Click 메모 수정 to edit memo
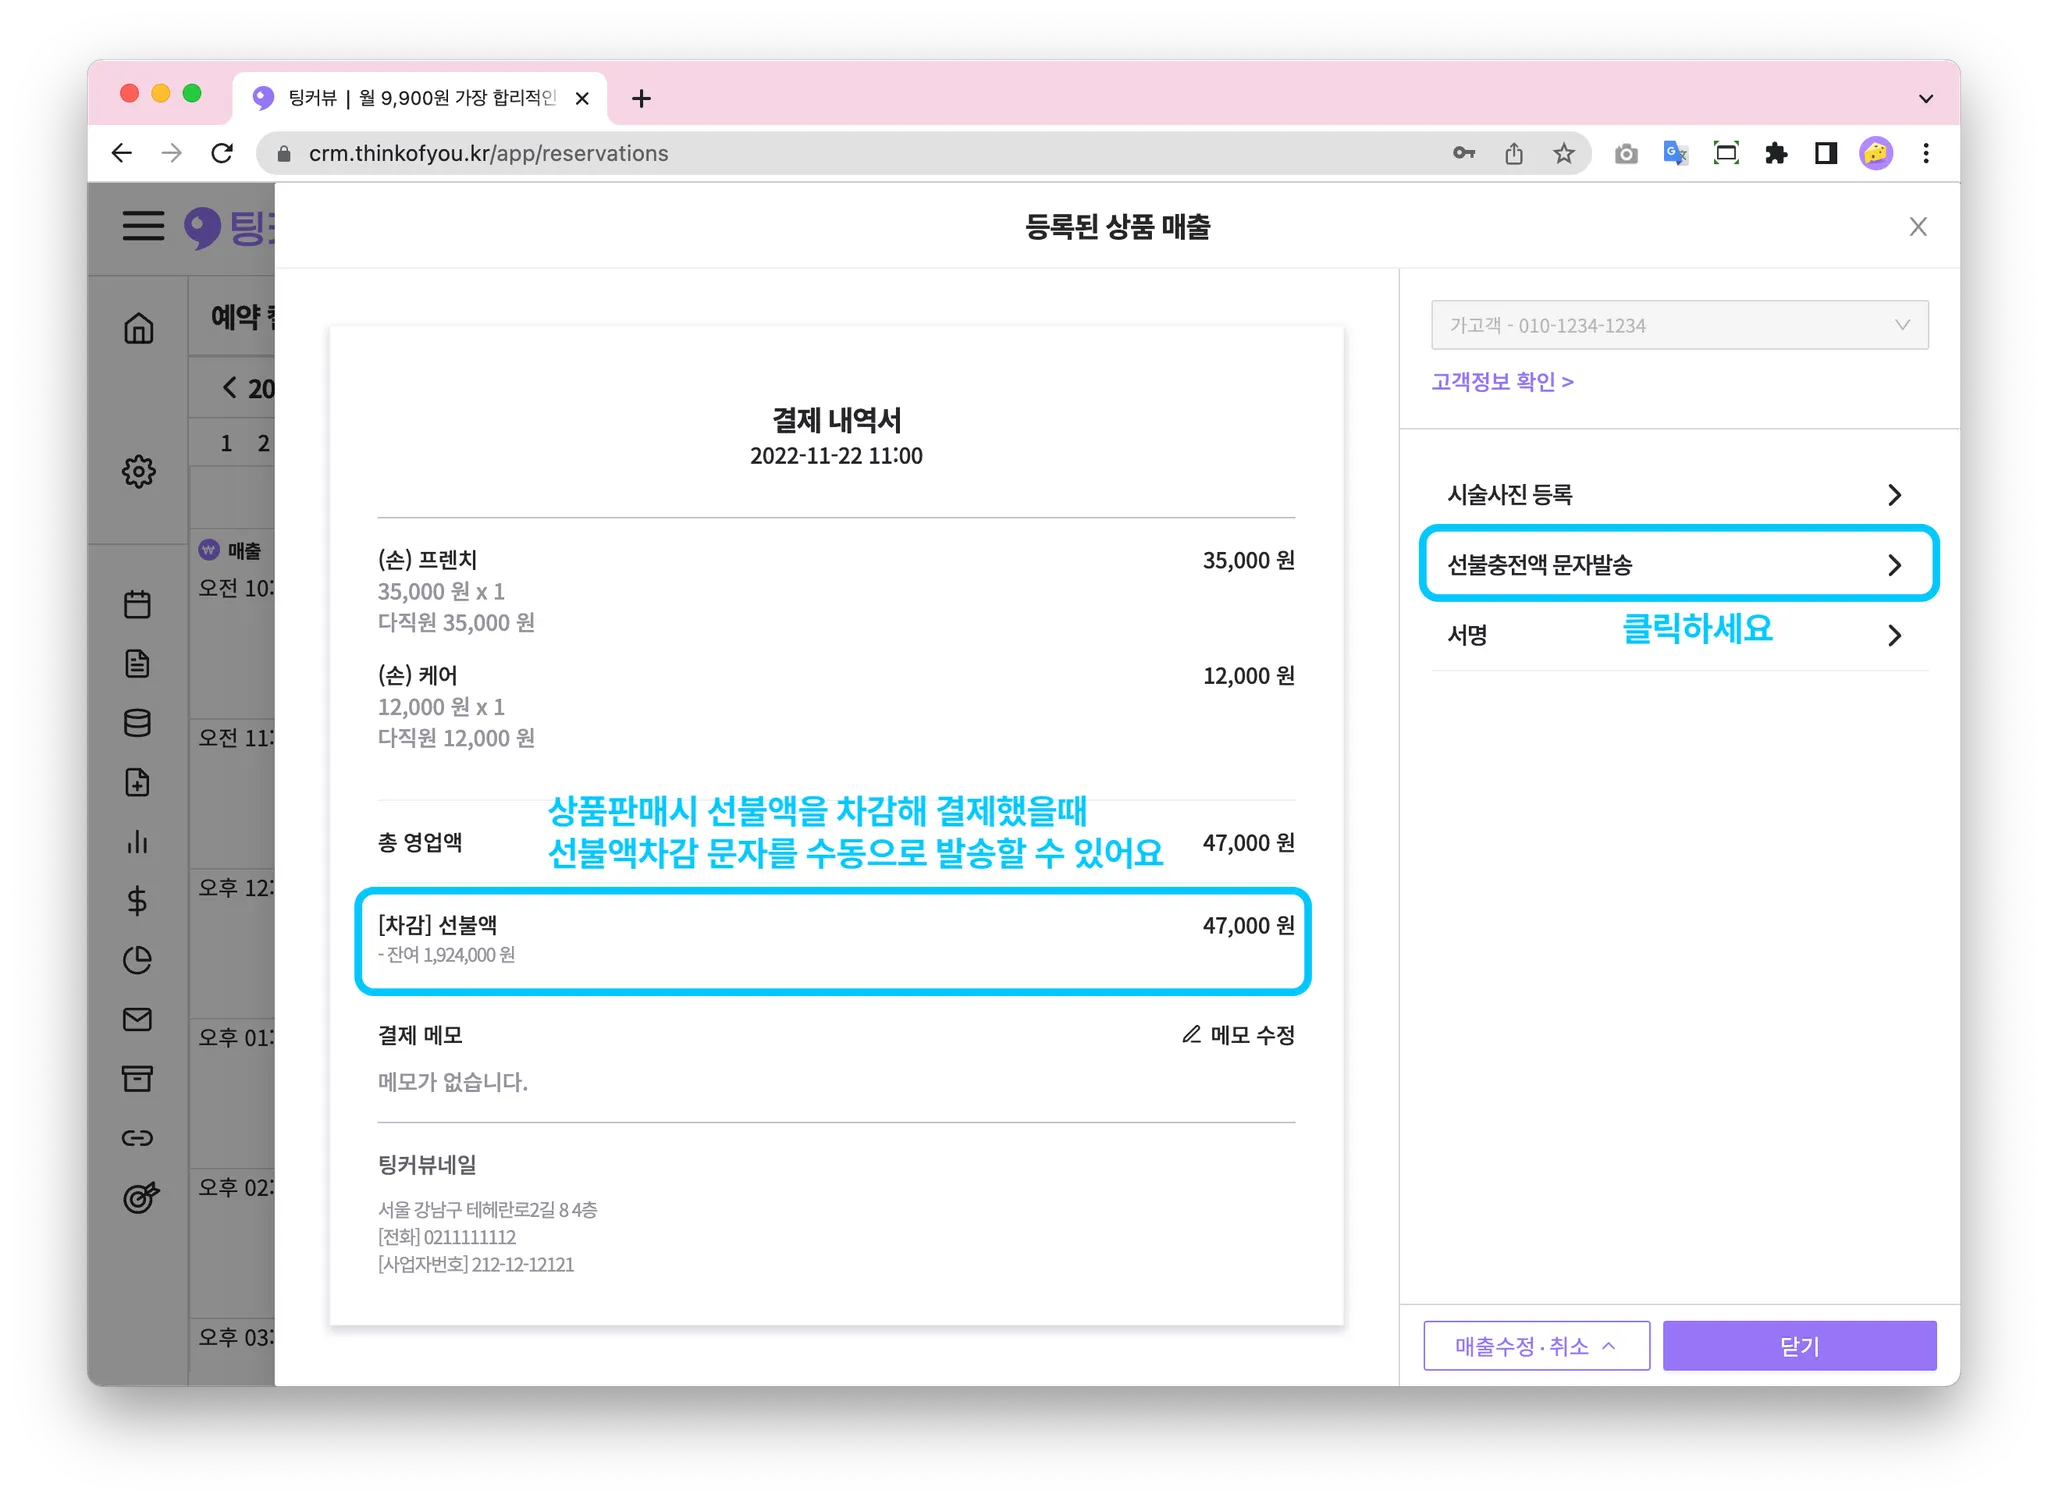 1238,1035
